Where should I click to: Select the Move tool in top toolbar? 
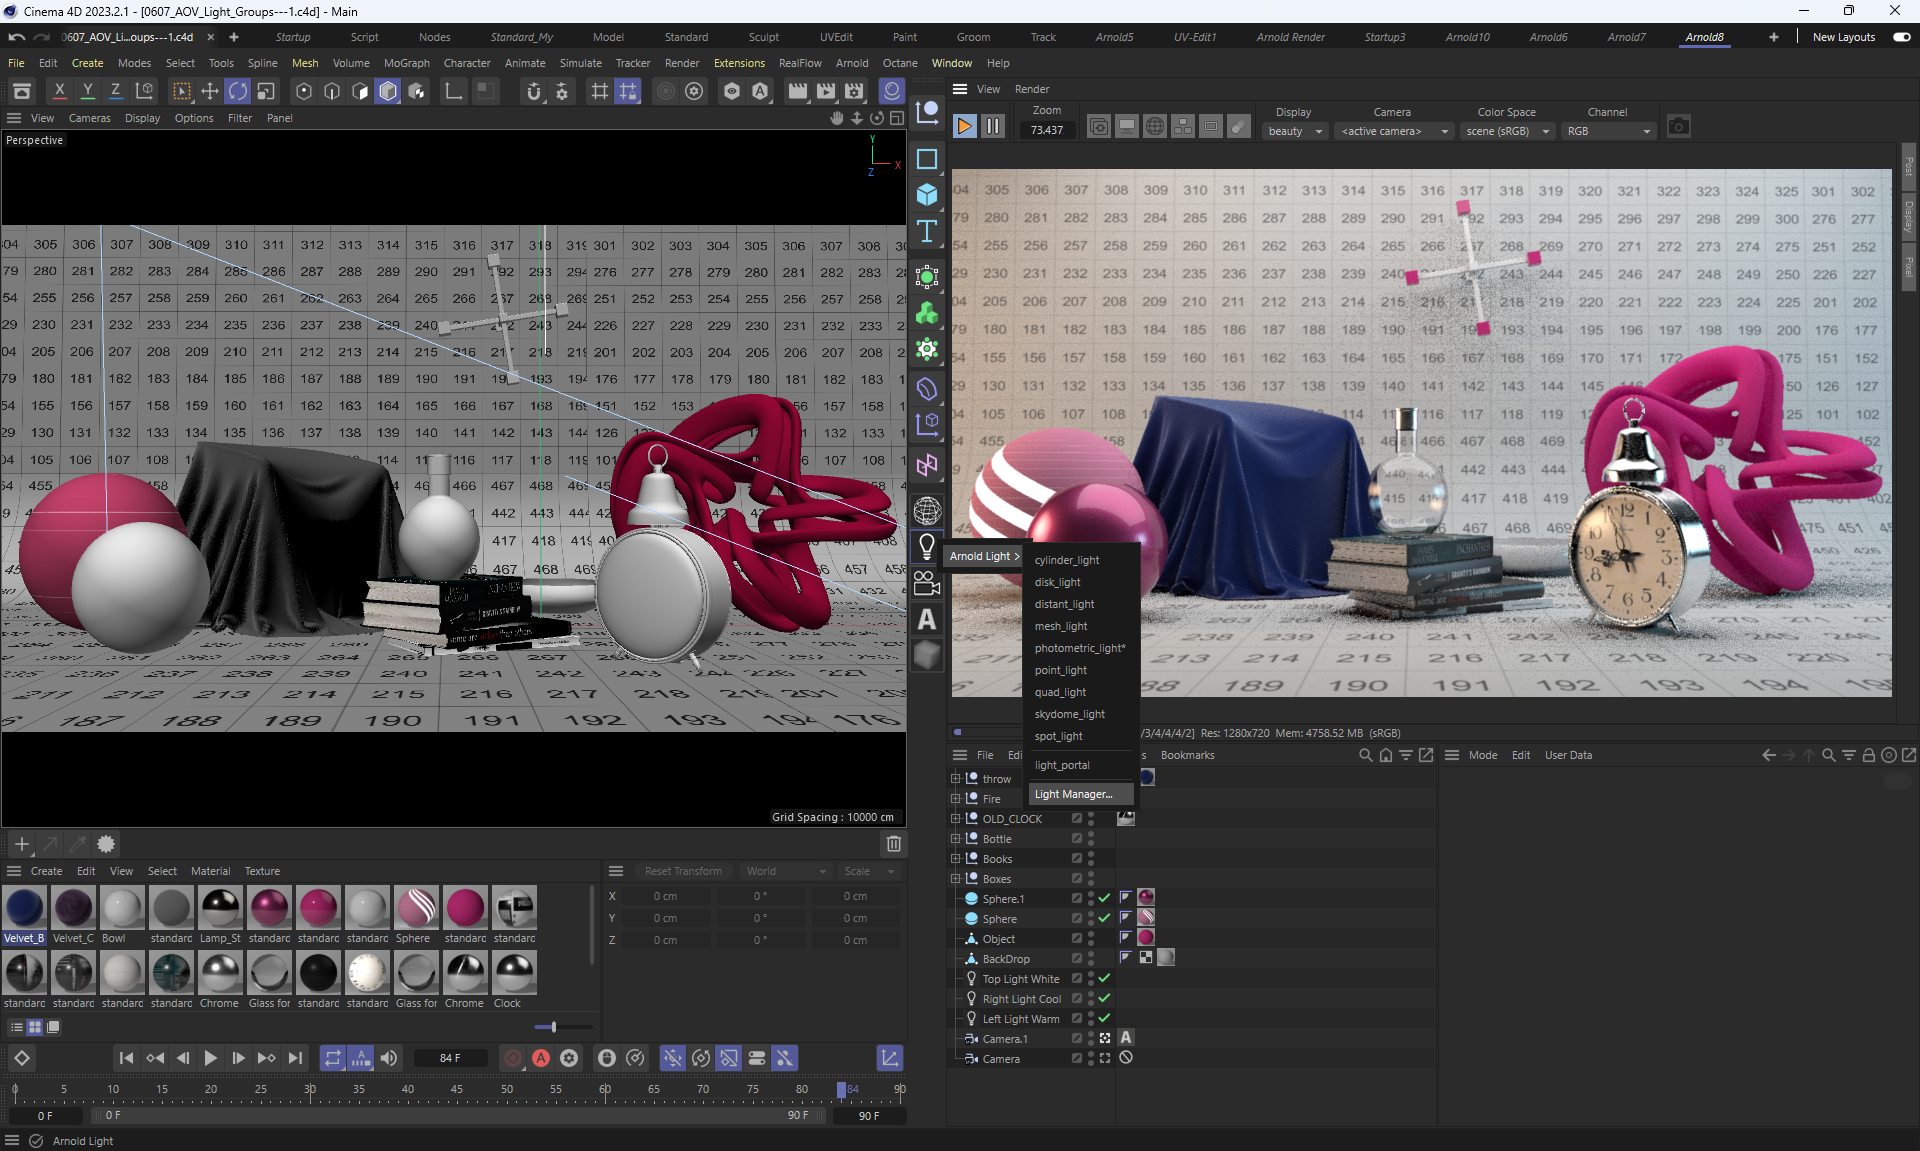click(210, 92)
